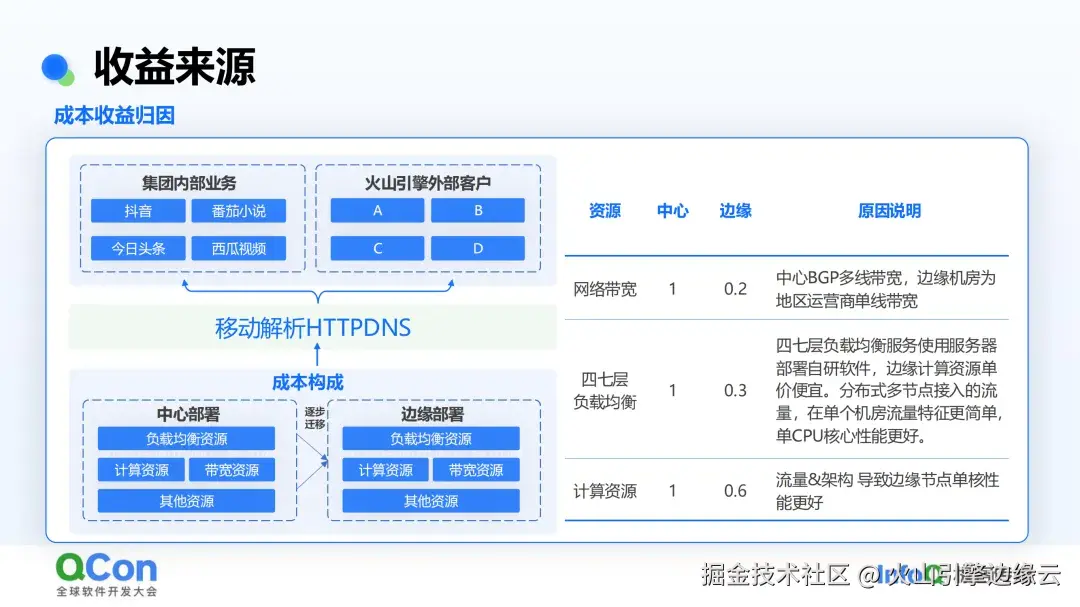
Task: Click the 负载均衡资源 button under 中心部署
Action: [186, 438]
